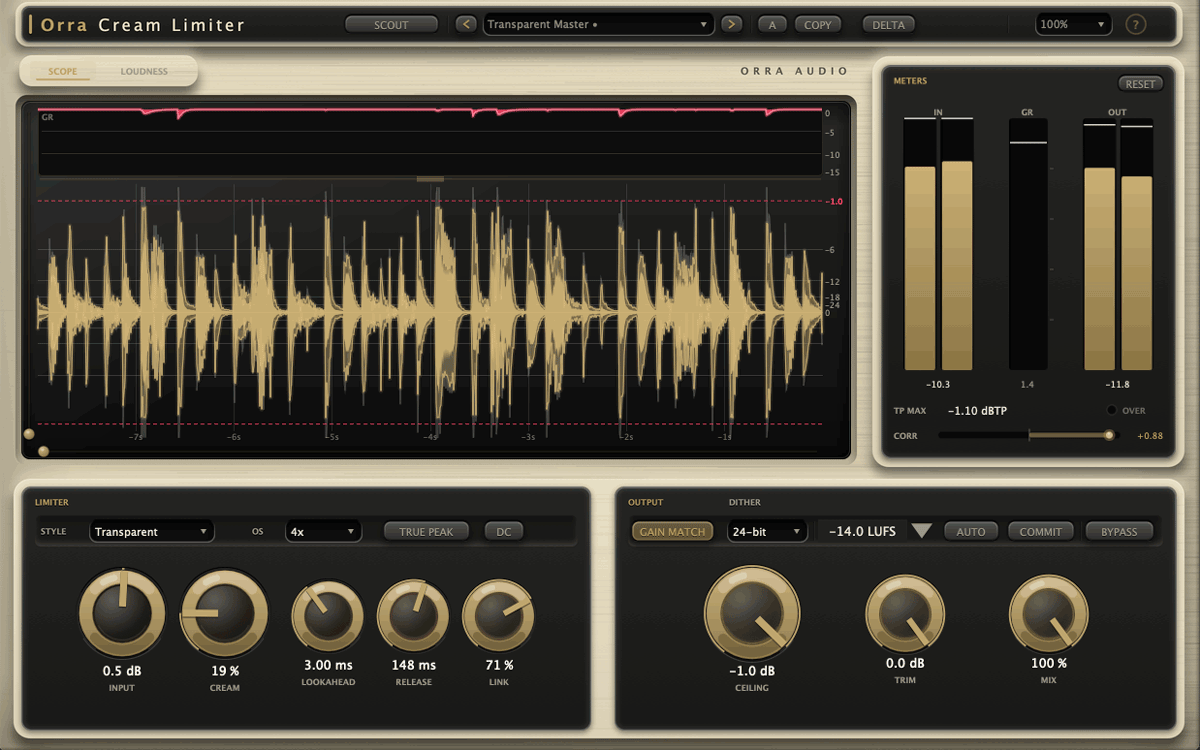Click the -11.8 output level readout
The image size is (1200, 750).
[1118, 384]
